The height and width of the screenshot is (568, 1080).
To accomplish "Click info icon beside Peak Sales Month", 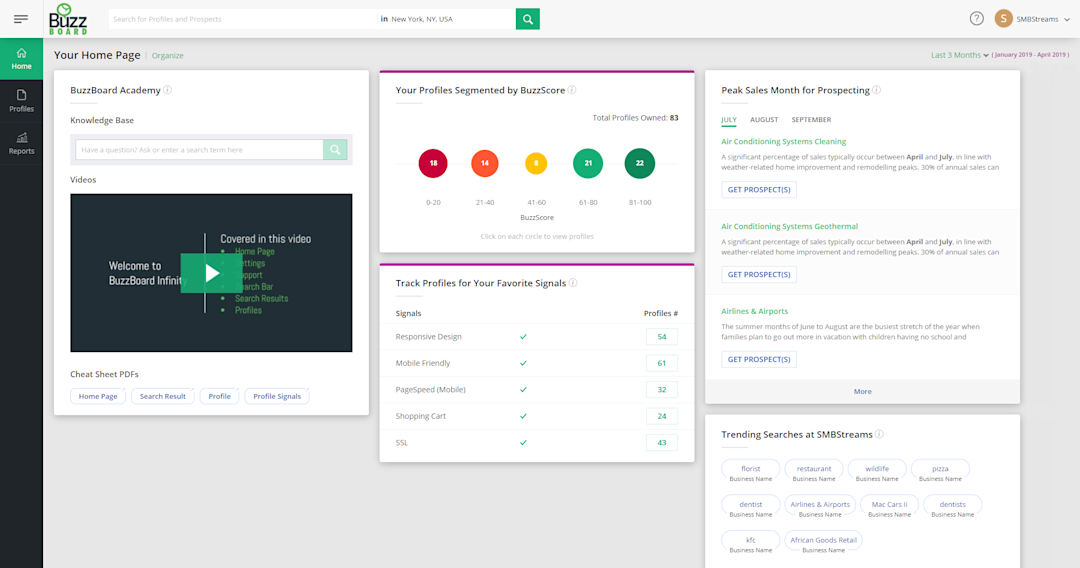I will [x=876, y=90].
